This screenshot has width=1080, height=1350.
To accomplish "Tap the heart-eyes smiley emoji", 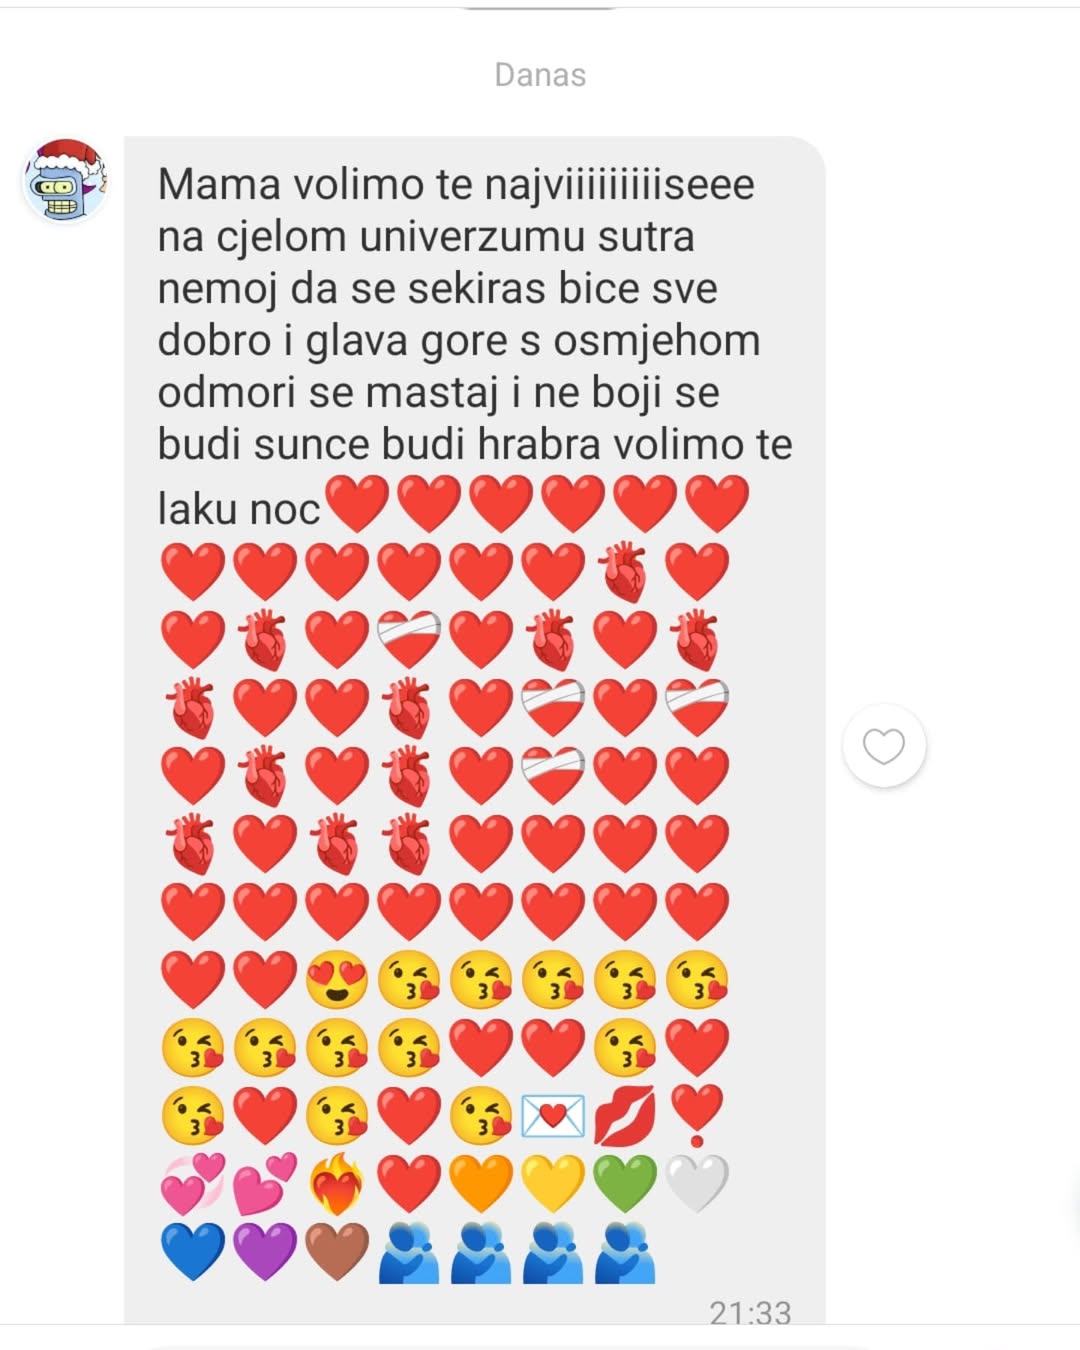I will pos(337,980).
